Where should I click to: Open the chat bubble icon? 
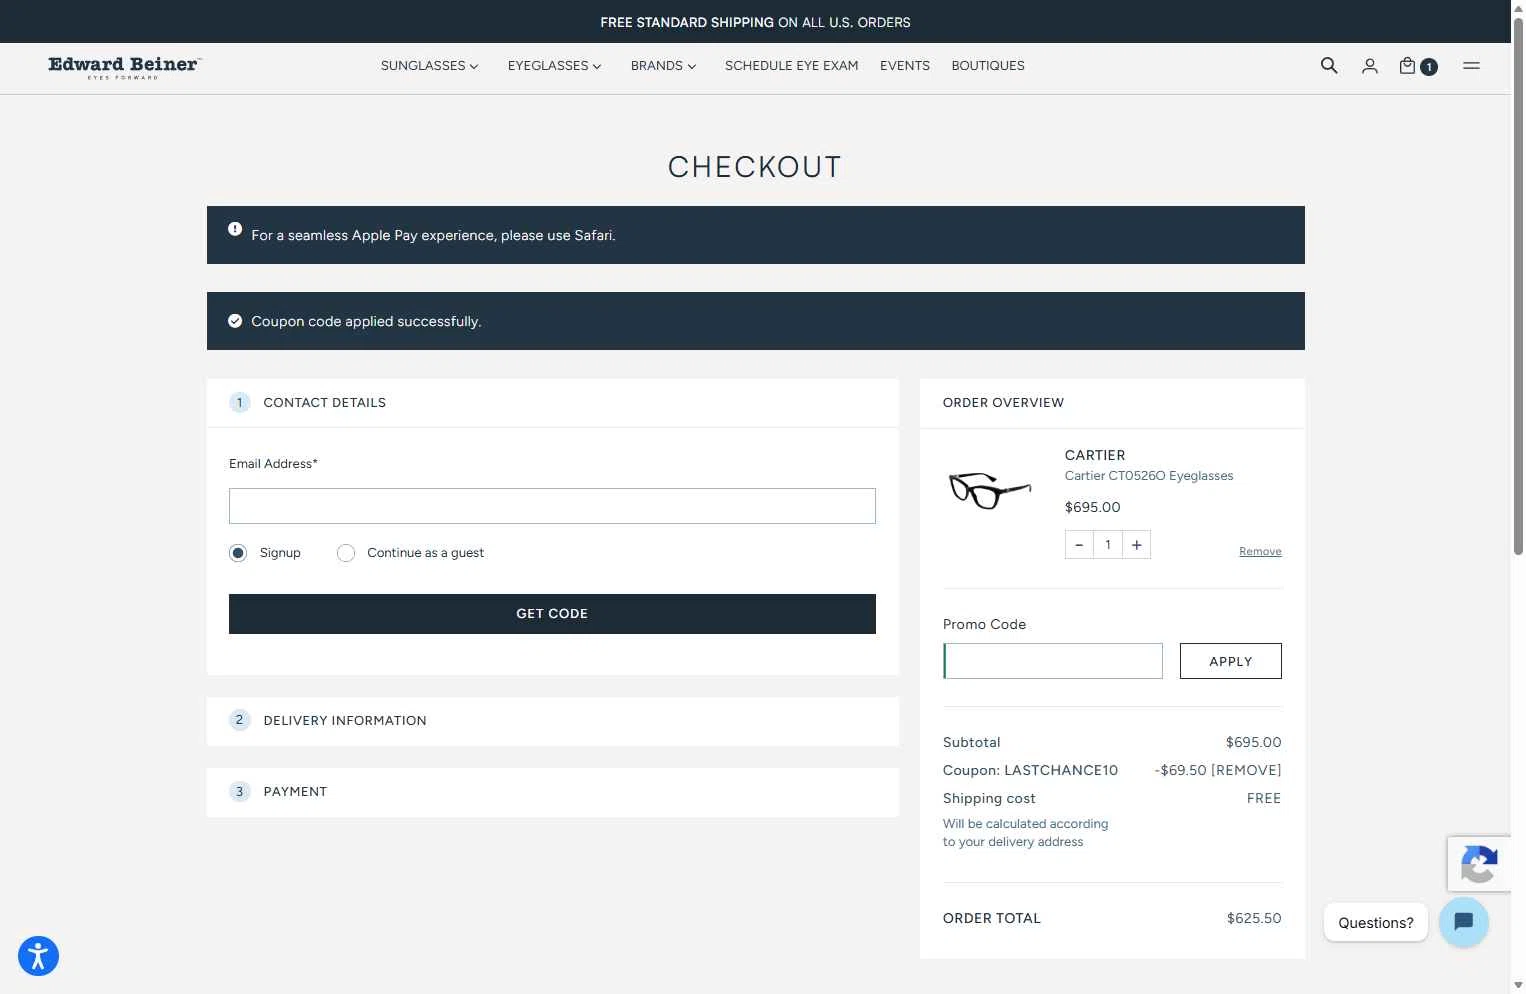coord(1464,922)
